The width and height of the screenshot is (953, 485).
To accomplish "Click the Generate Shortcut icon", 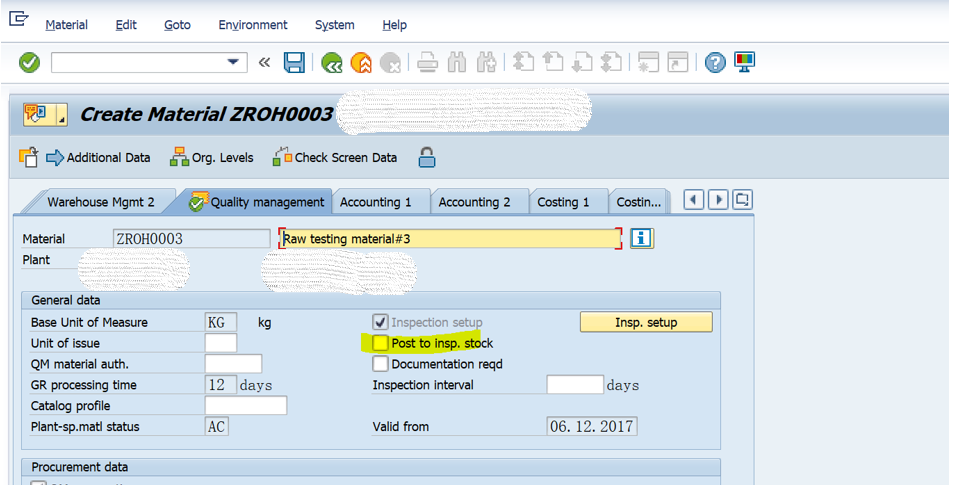I will point(678,62).
